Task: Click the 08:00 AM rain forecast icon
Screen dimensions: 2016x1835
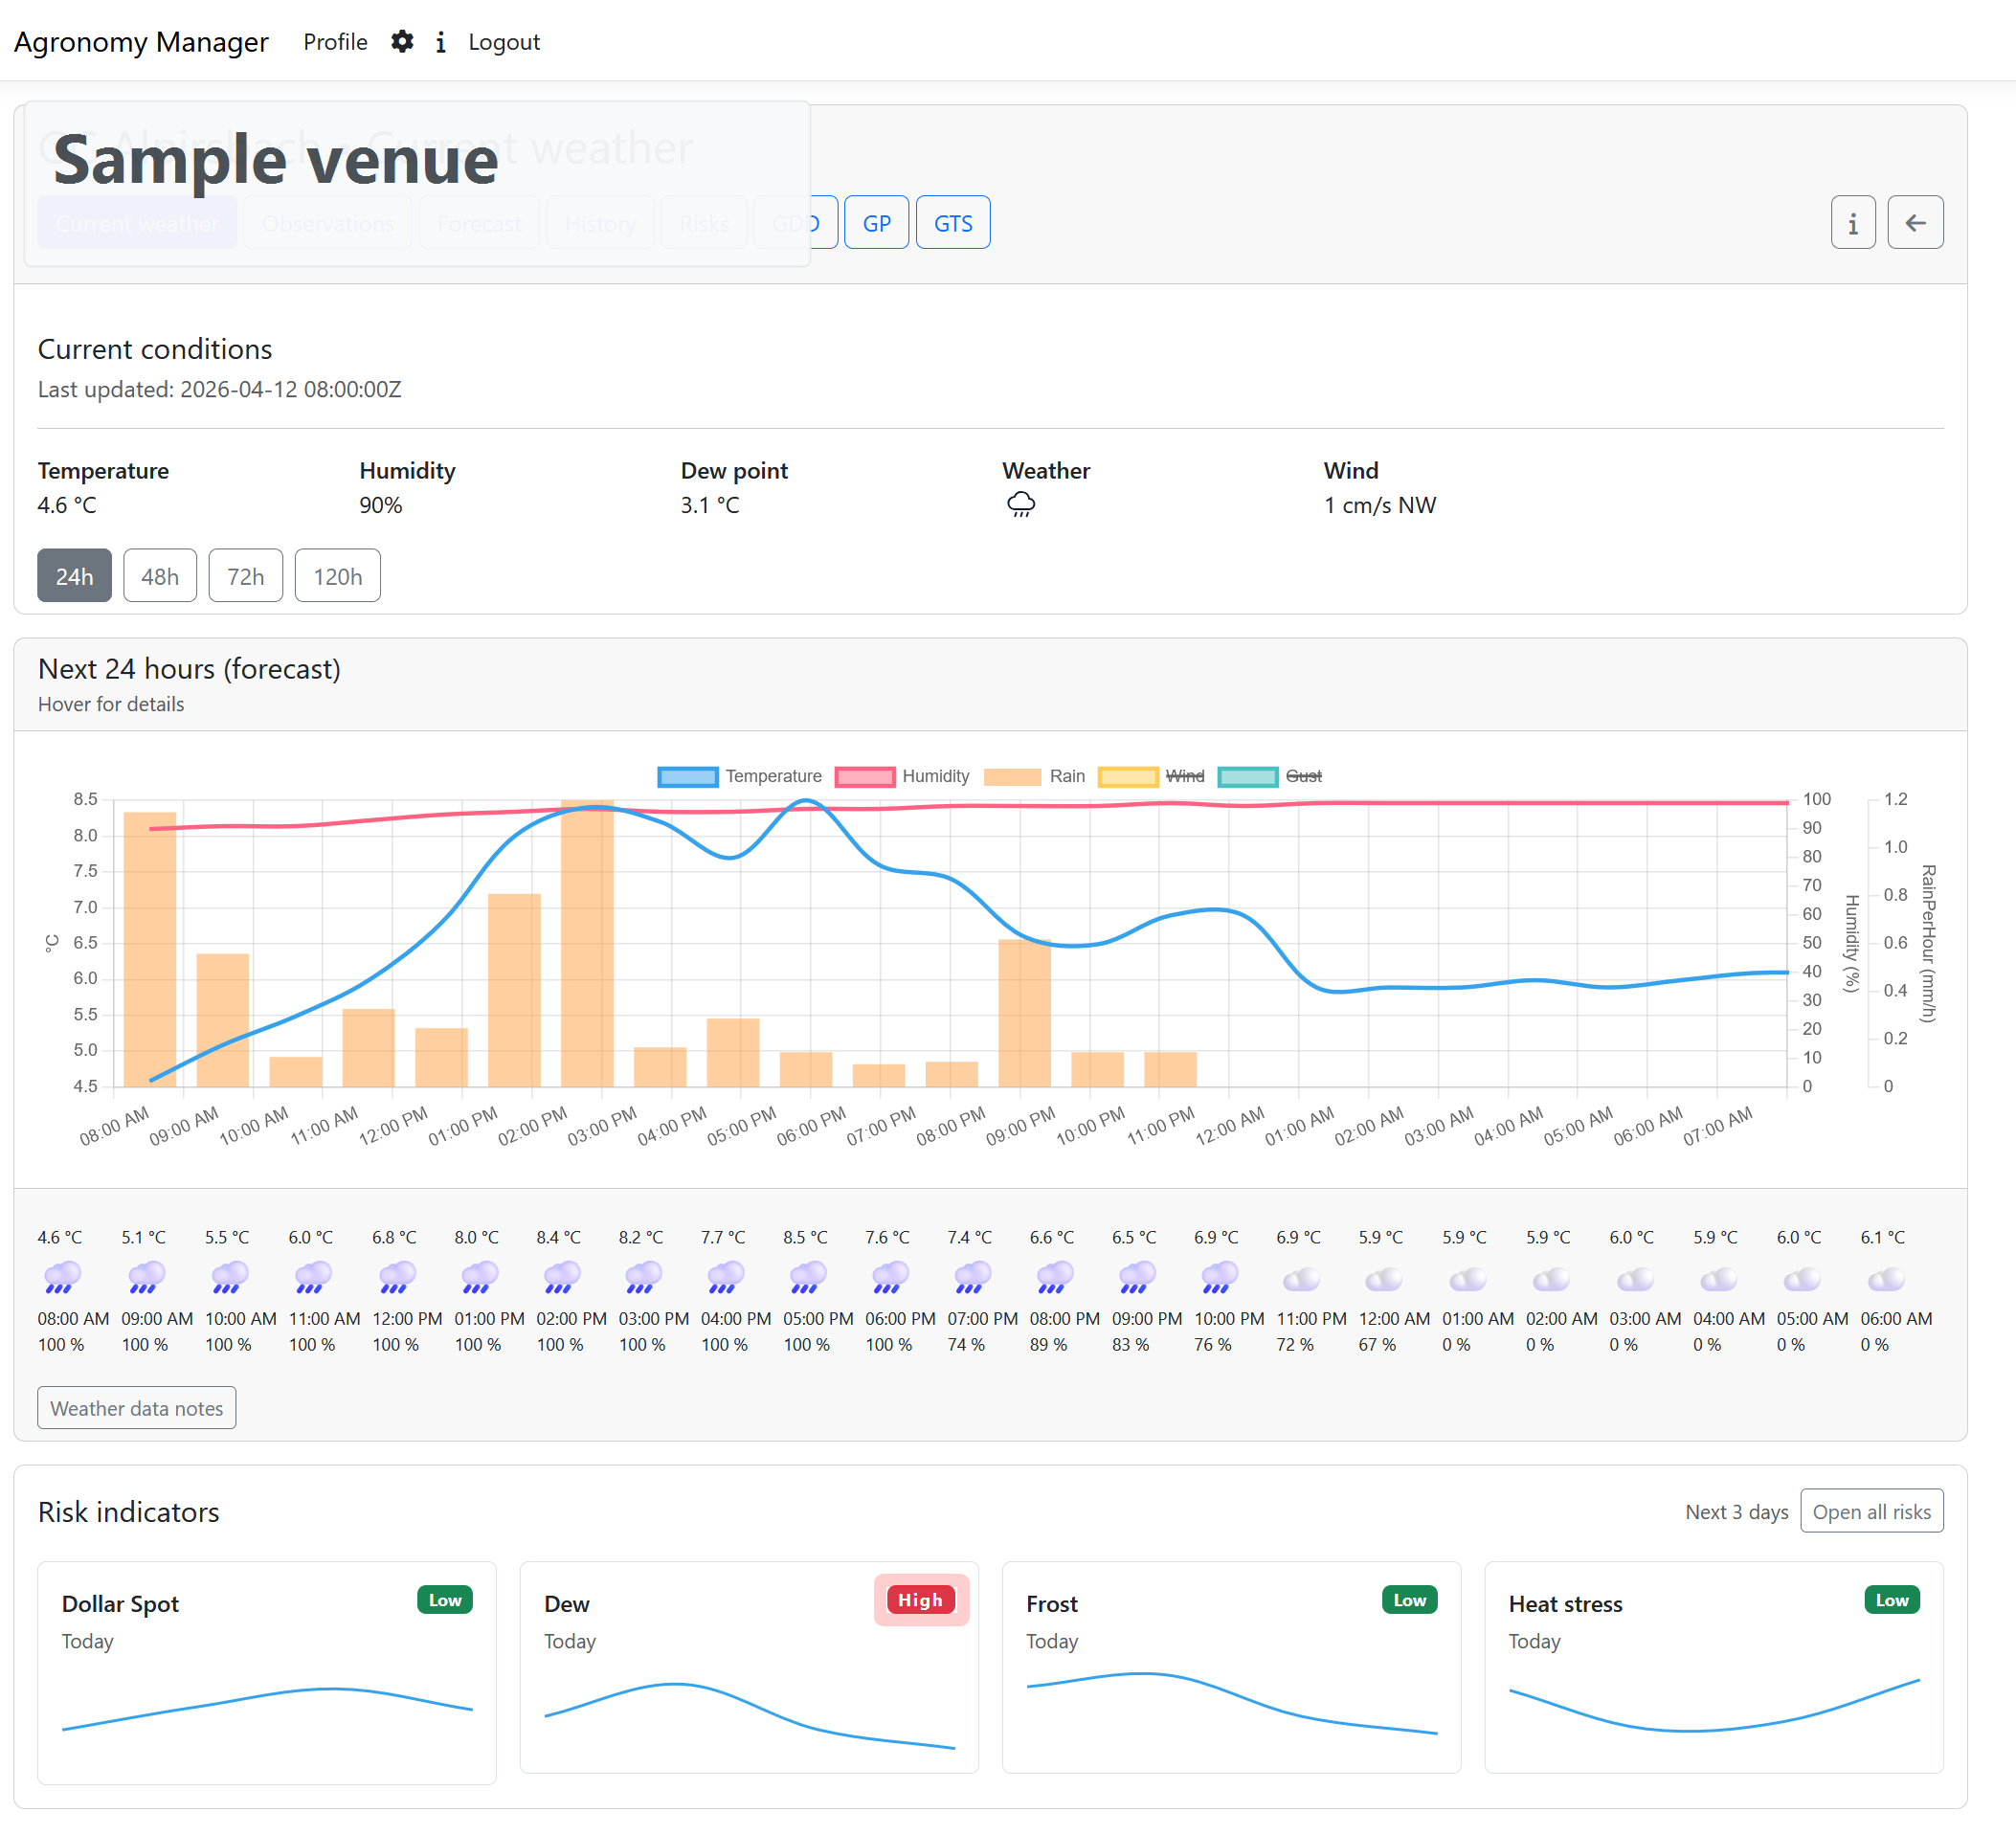Action: tap(62, 1277)
